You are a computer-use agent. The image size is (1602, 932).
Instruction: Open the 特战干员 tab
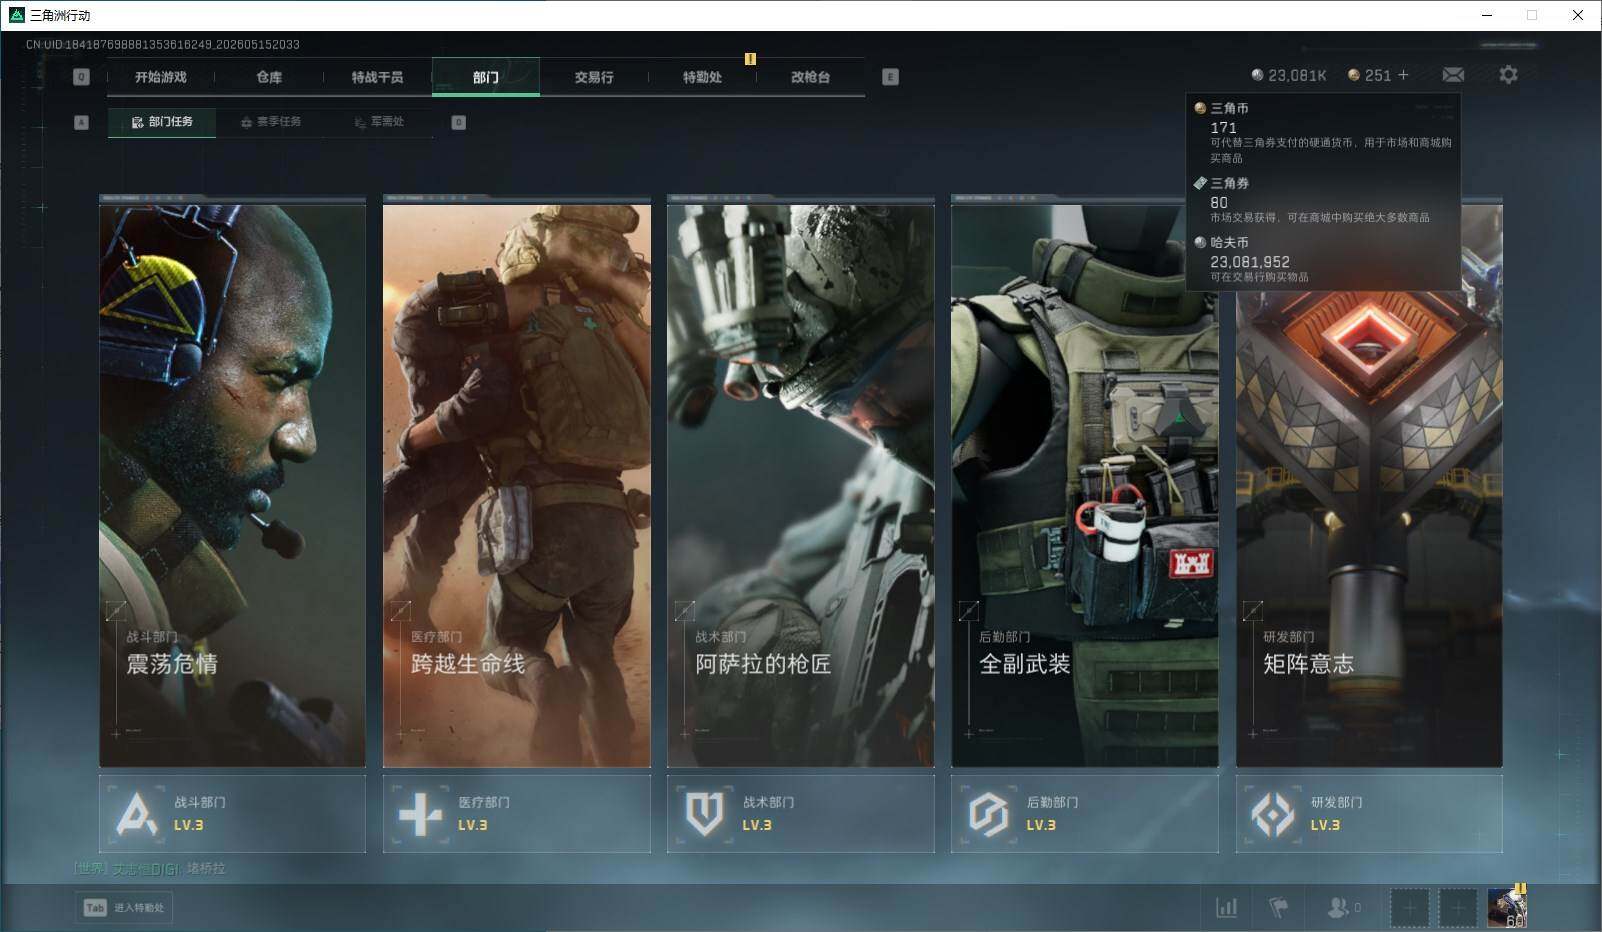tap(377, 77)
